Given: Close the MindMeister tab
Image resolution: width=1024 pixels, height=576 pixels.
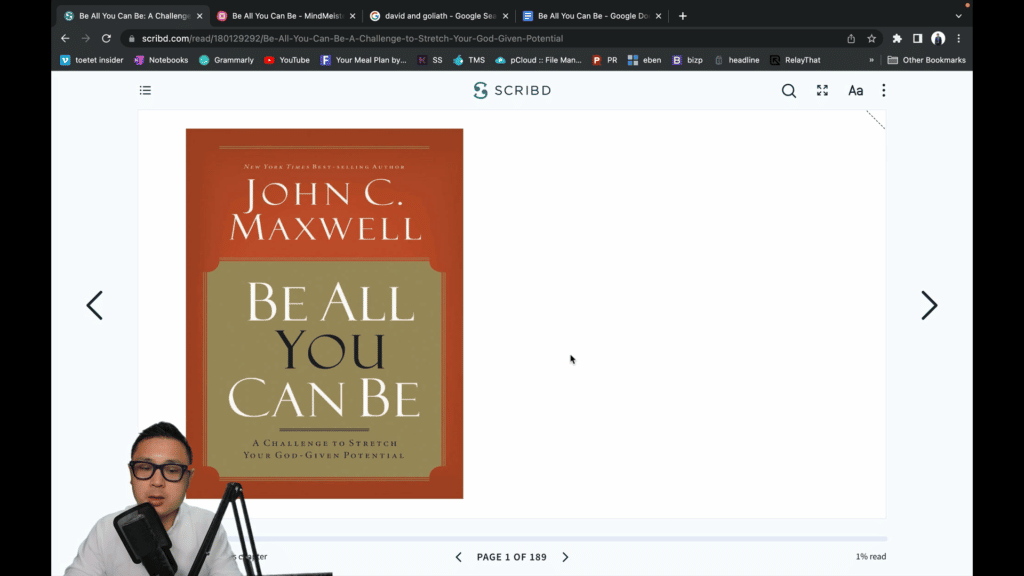Looking at the screenshot, I should pos(353,16).
